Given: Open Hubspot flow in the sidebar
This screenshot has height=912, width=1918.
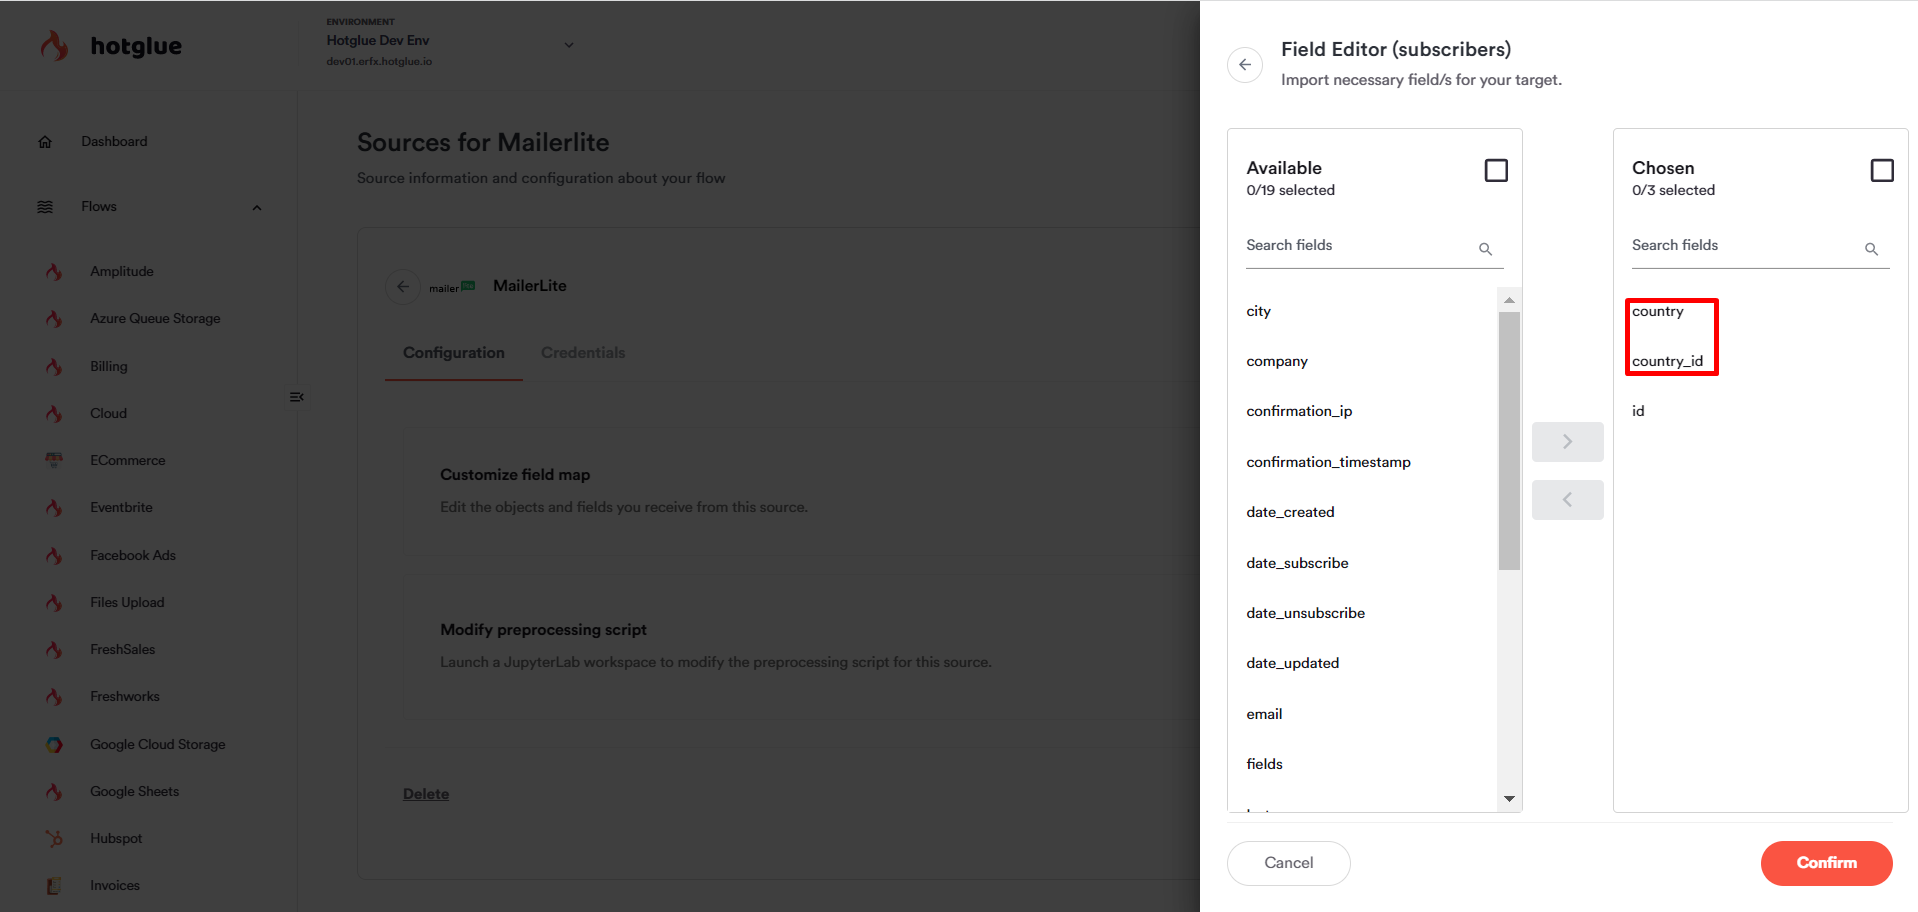Looking at the screenshot, I should (x=116, y=839).
